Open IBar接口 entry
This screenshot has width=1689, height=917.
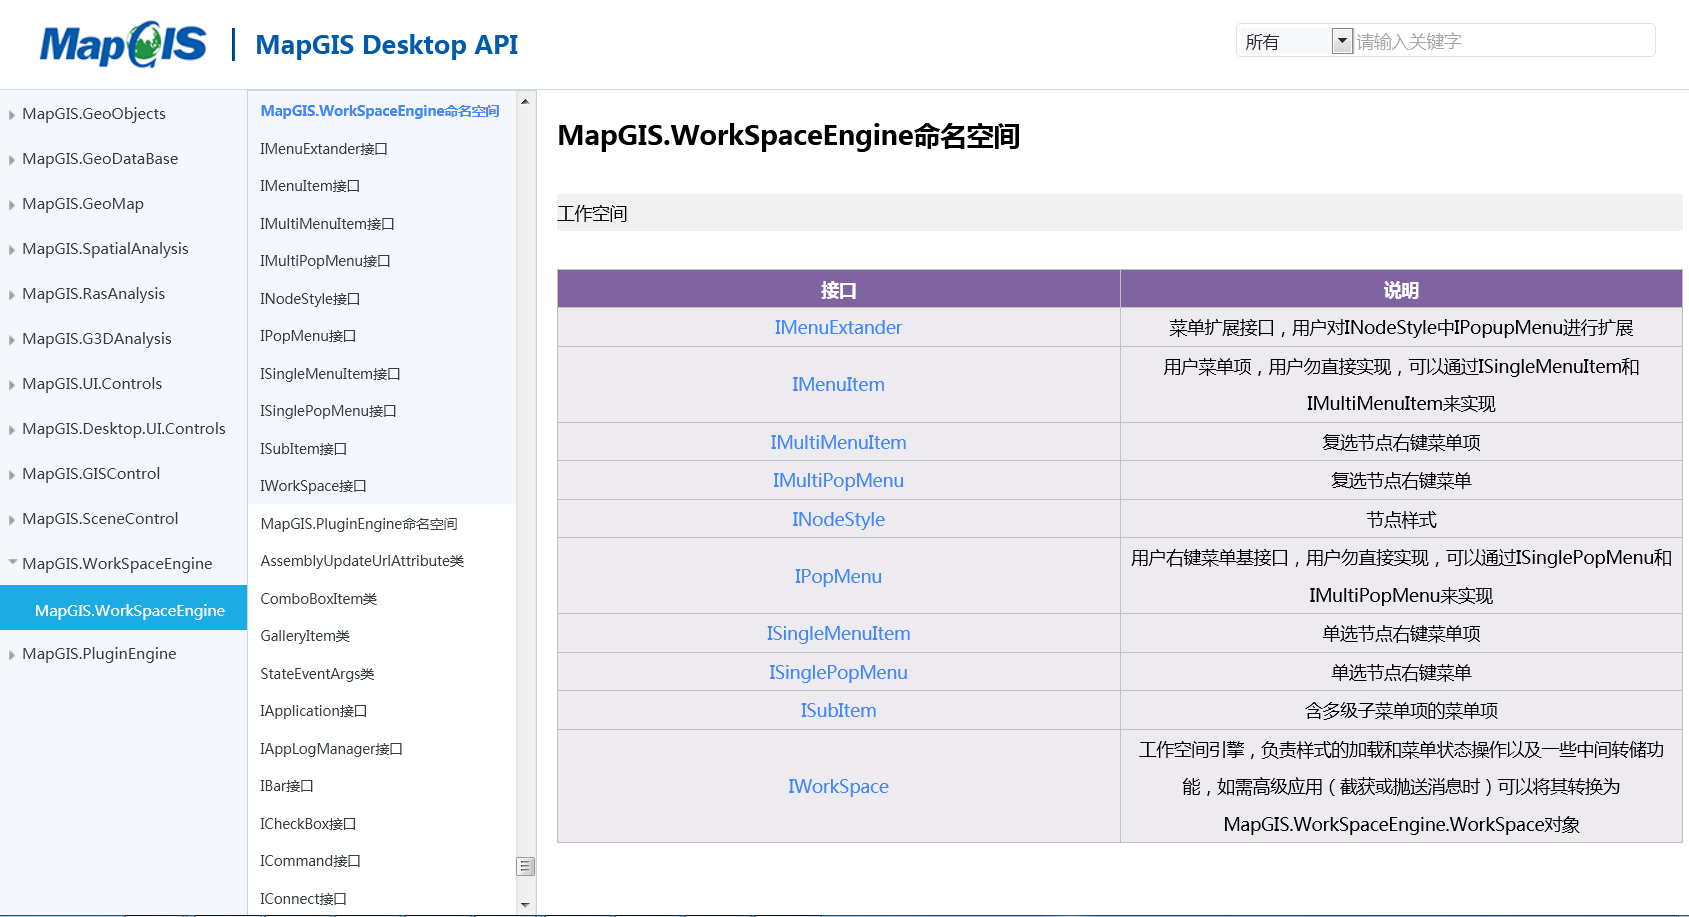(286, 786)
